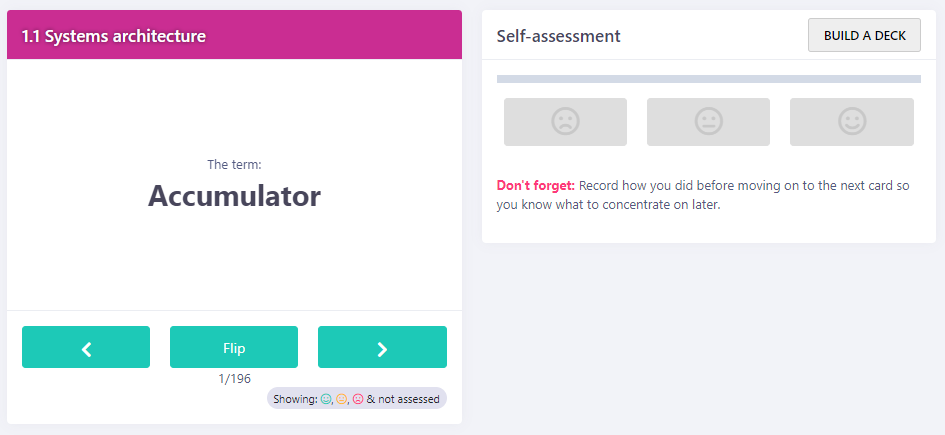Advance to the next flashcard arrow
This screenshot has height=435, width=945.
(382, 347)
